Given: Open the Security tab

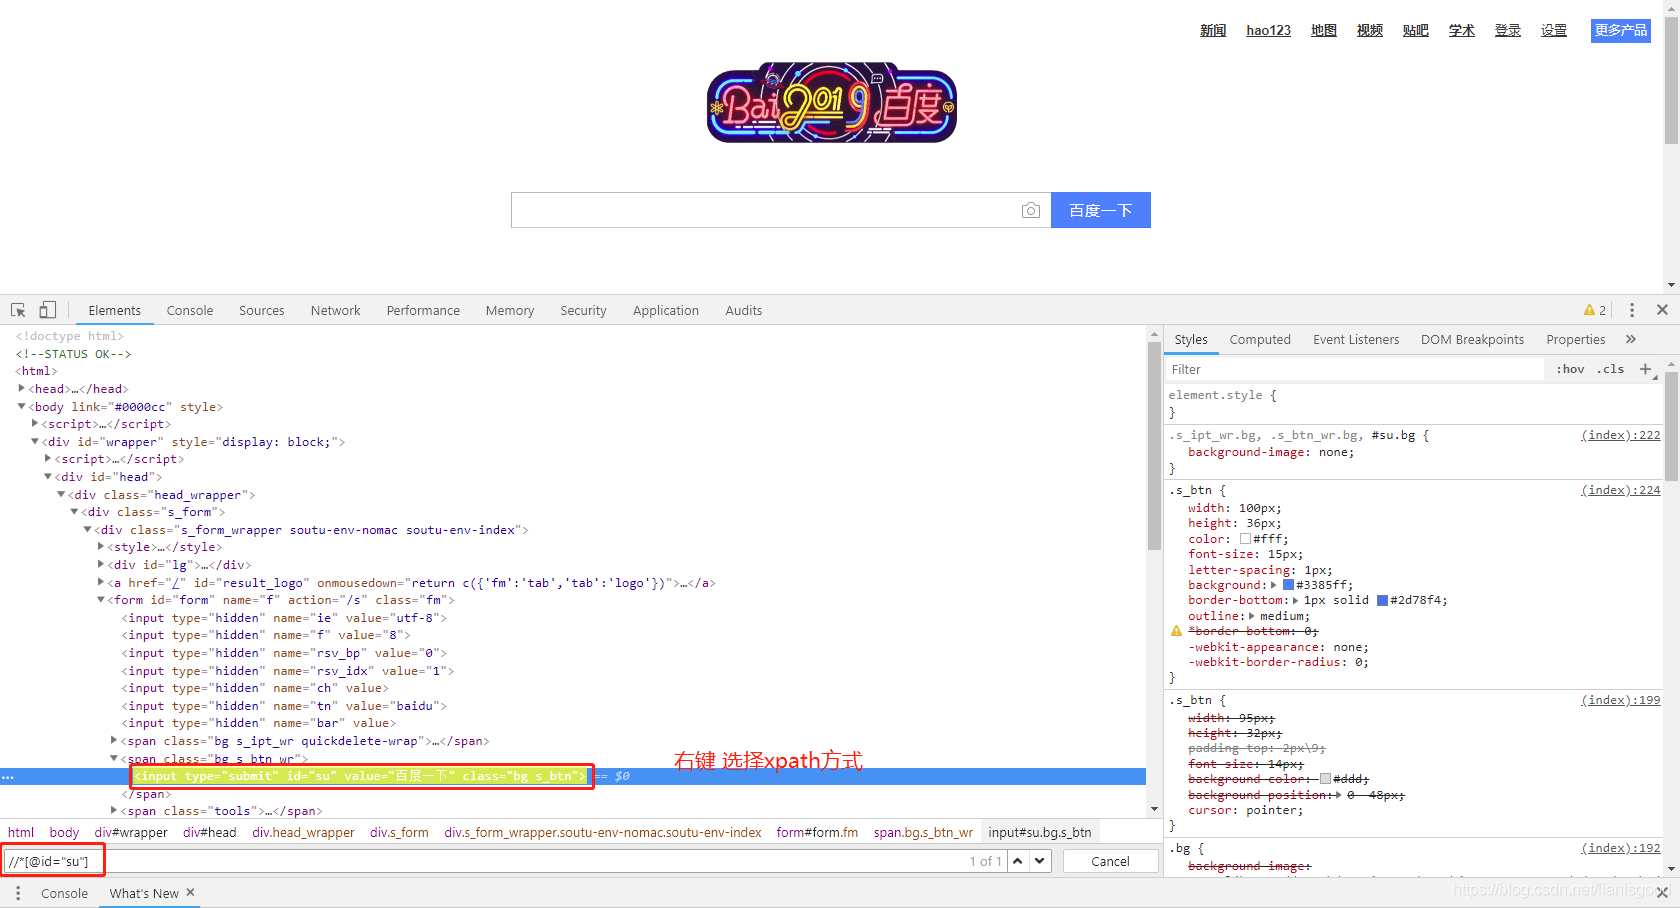Looking at the screenshot, I should 583,310.
